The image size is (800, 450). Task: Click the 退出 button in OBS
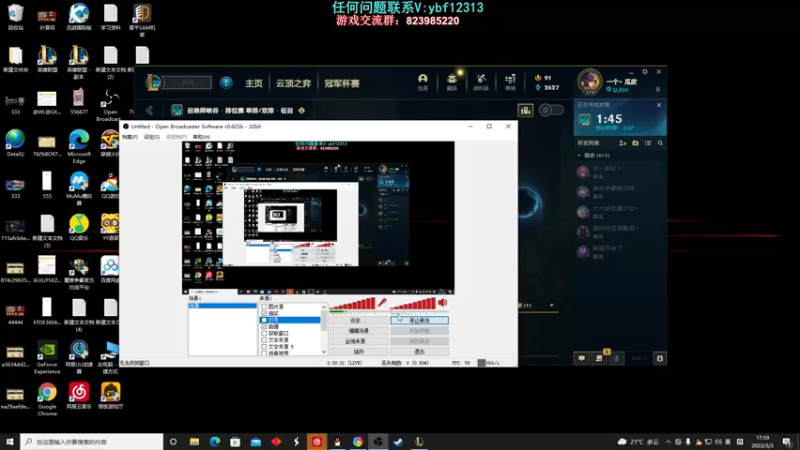point(419,352)
